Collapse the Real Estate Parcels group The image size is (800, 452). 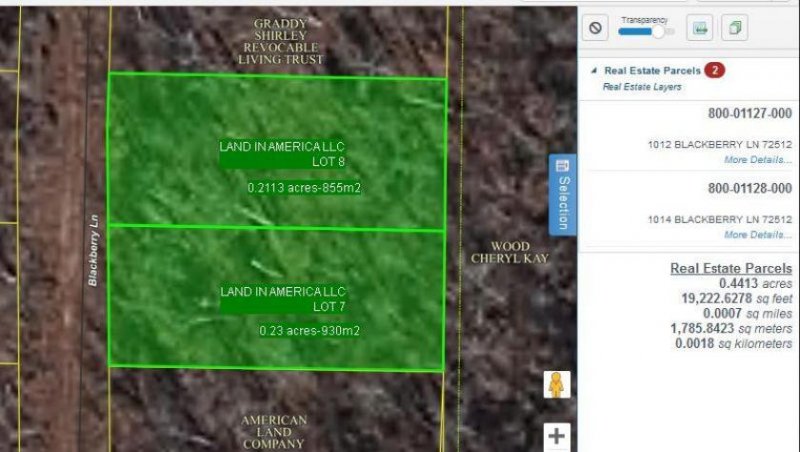click(x=594, y=71)
